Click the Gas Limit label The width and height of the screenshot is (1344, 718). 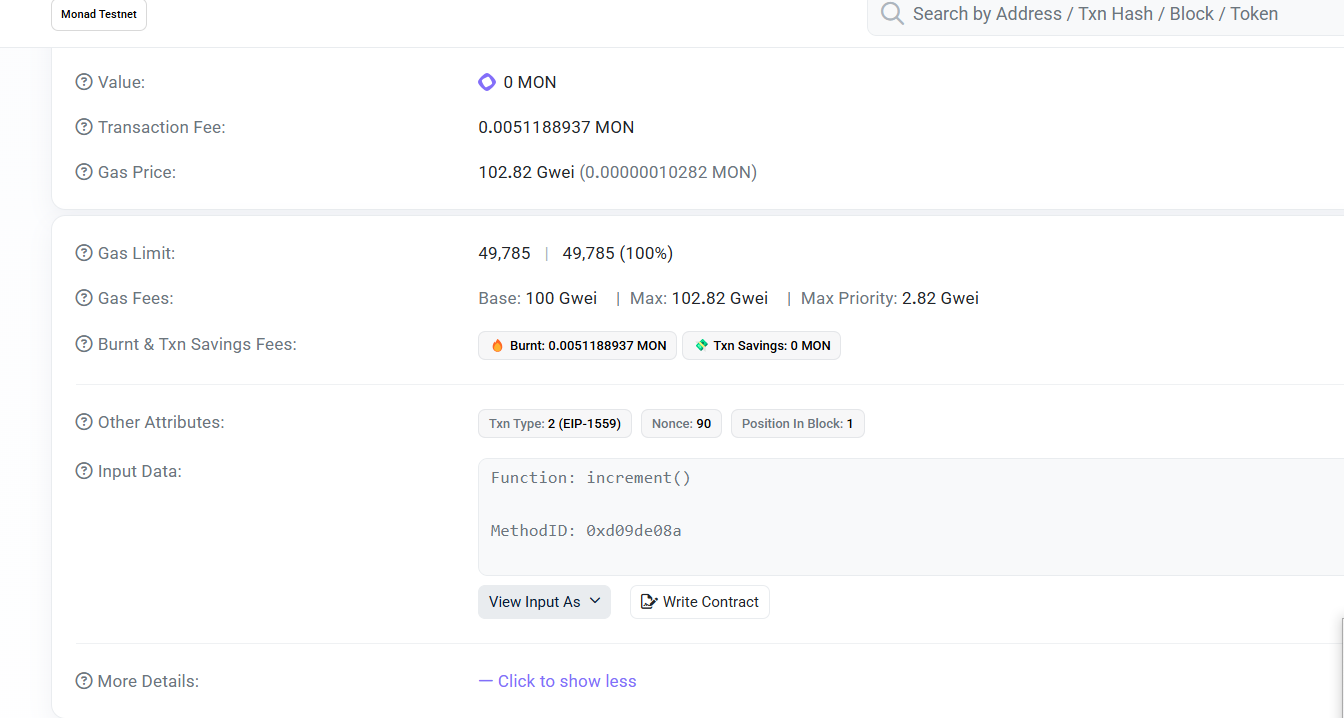(x=136, y=253)
